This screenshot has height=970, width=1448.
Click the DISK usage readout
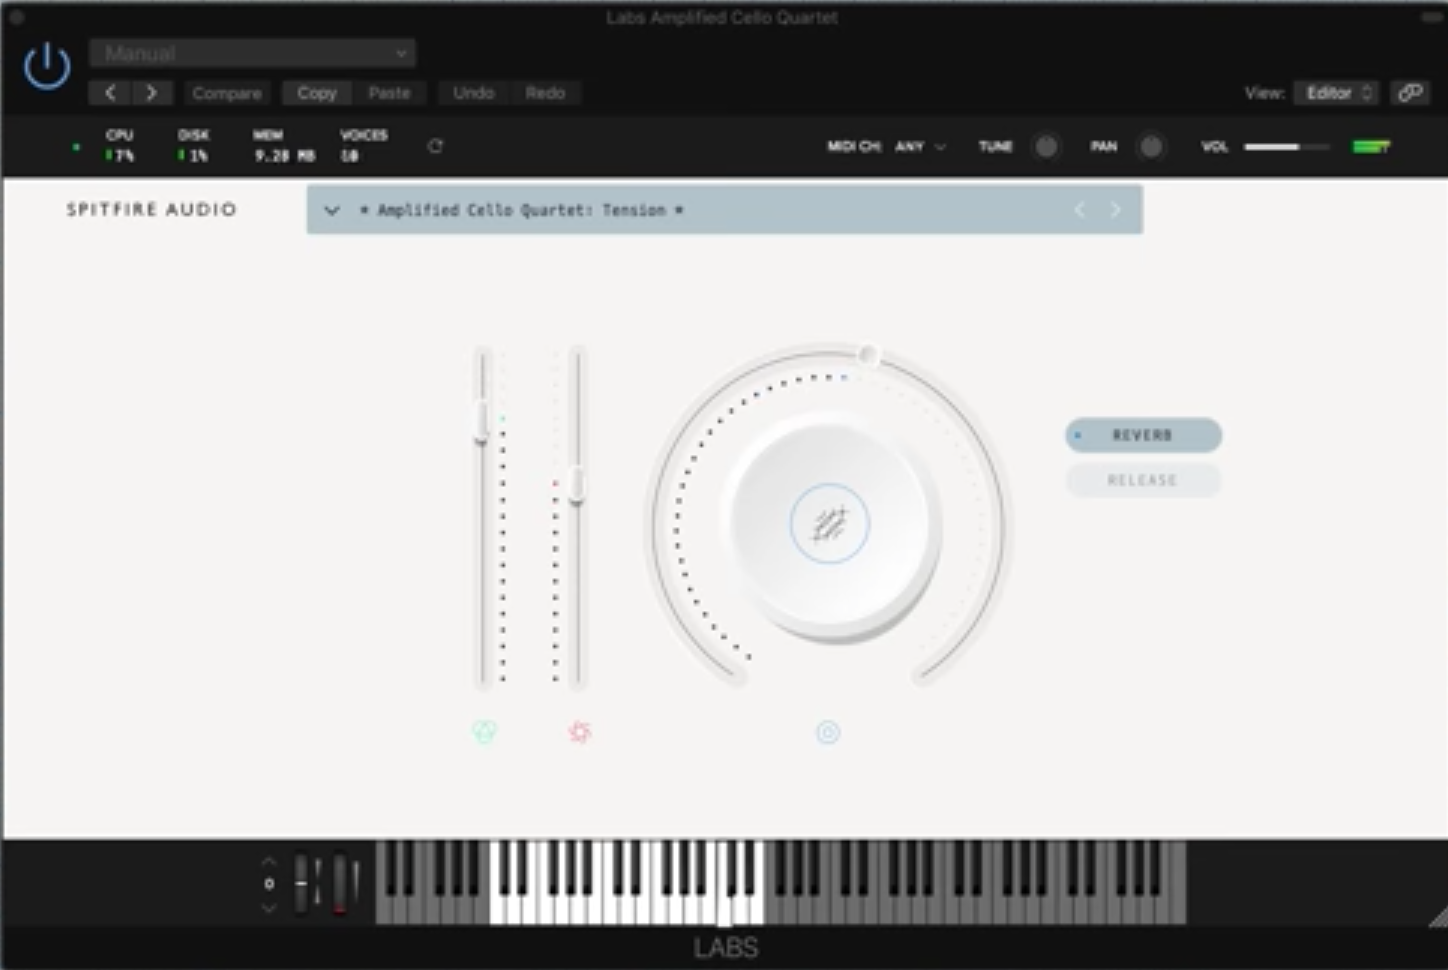tap(193, 146)
